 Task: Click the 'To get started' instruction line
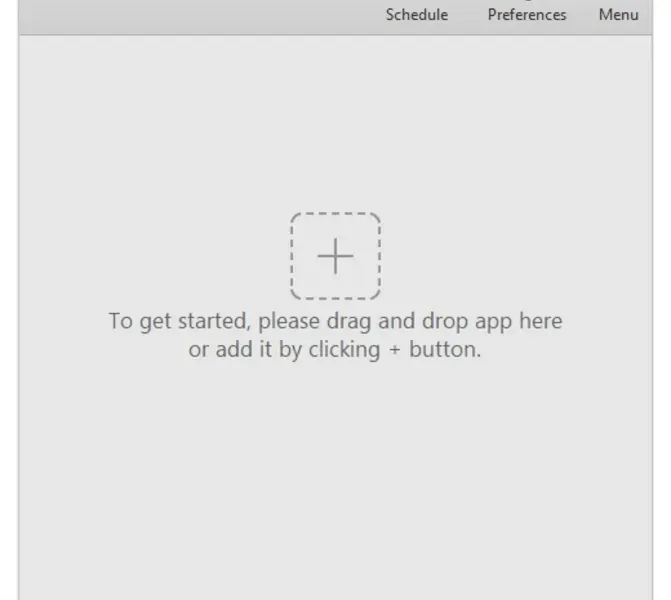coord(336,321)
